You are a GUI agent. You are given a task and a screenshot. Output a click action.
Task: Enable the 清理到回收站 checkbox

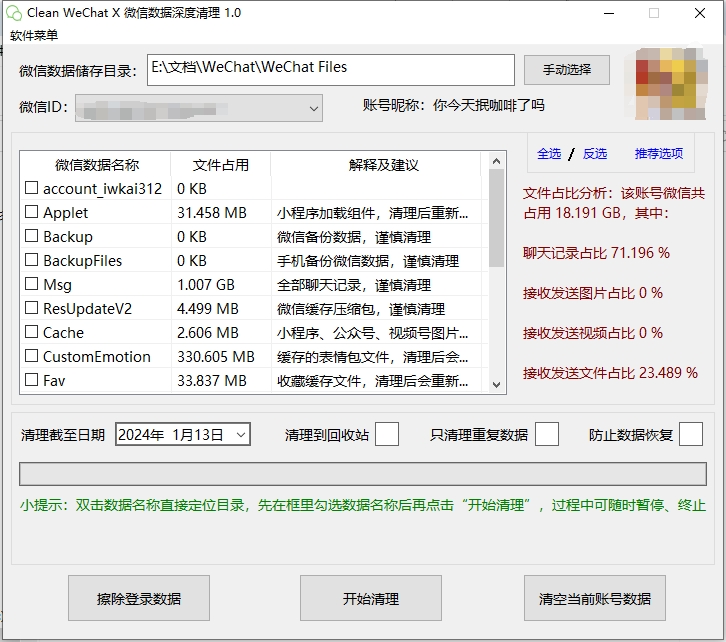pos(387,434)
